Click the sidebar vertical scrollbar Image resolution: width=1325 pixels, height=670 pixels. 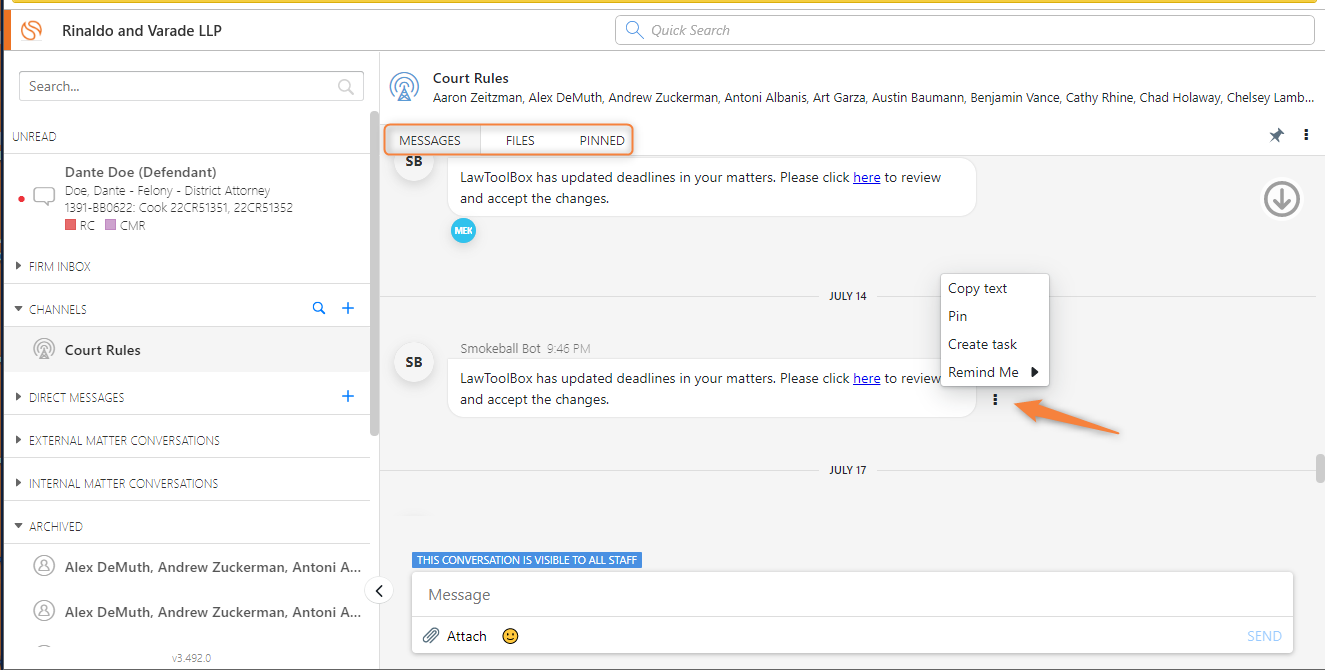click(x=374, y=272)
